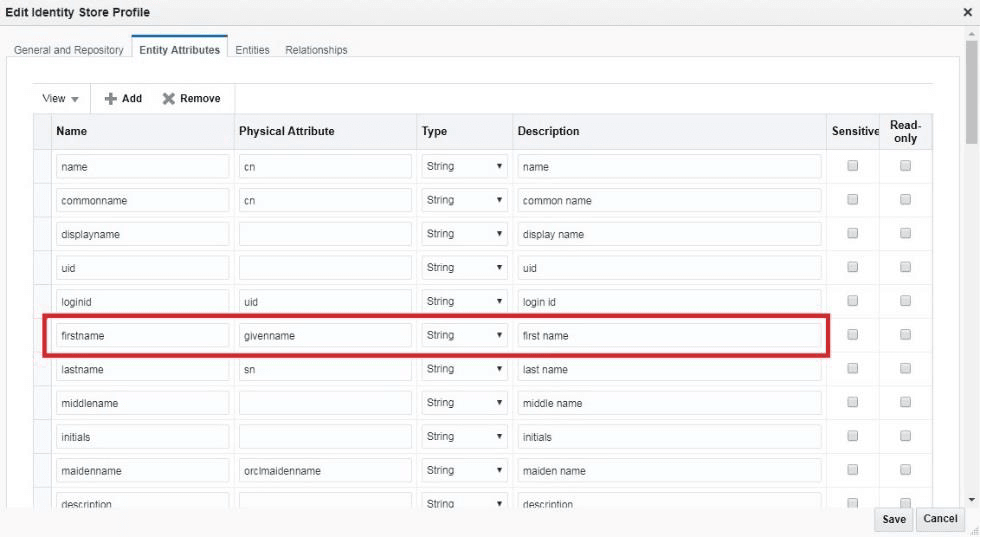Open Type dropdown for uid row

464,268
